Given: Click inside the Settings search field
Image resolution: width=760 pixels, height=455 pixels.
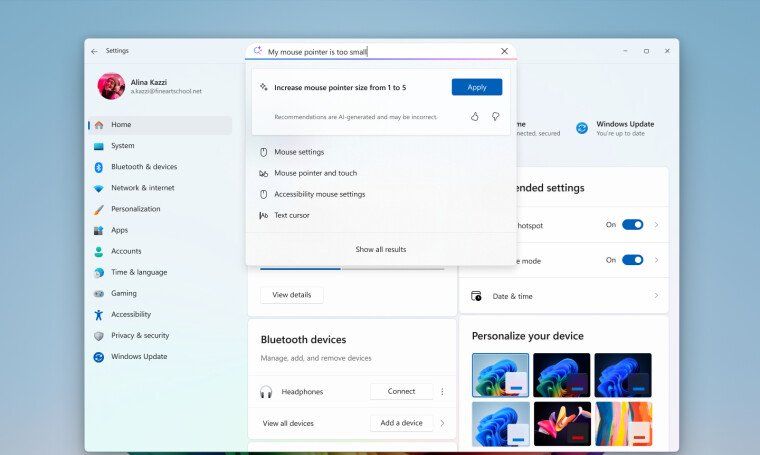Looking at the screenshot, I should [380, 51].
